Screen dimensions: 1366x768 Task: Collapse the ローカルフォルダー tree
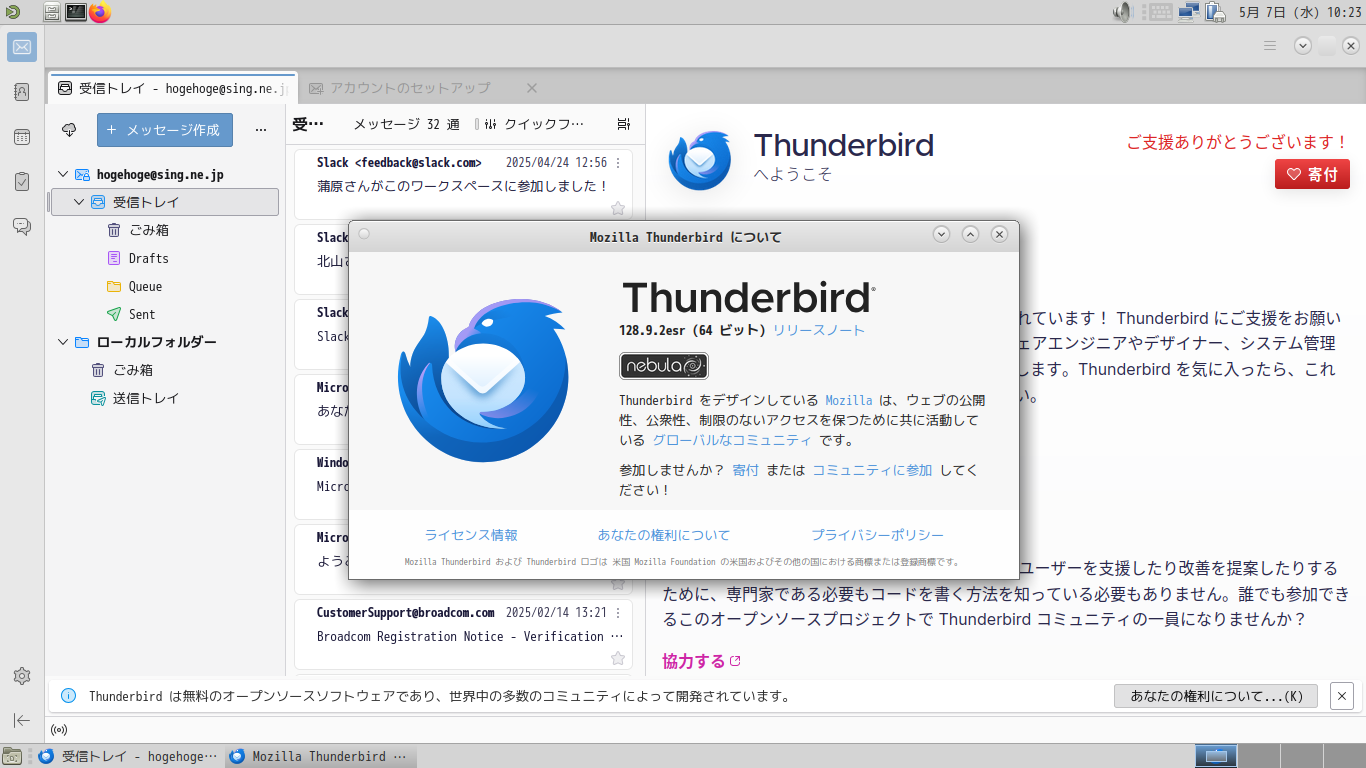(64, 342)
